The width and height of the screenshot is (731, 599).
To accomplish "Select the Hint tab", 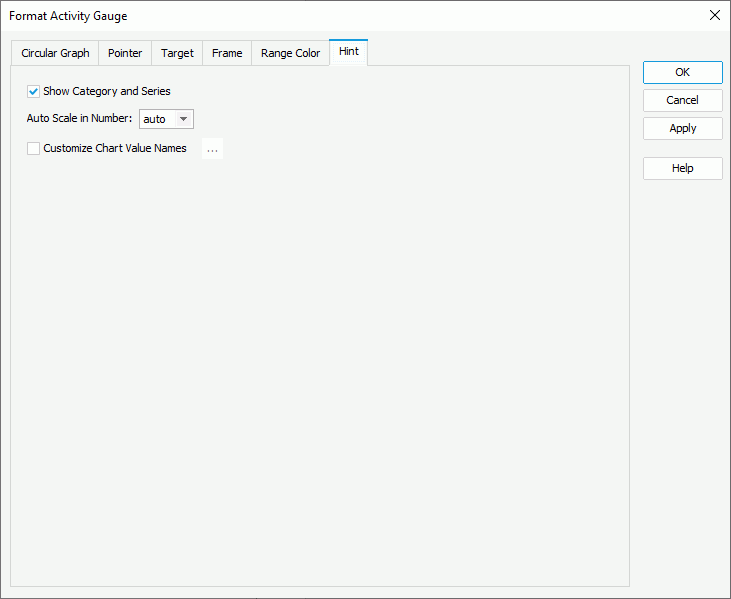I will point(349,52).
